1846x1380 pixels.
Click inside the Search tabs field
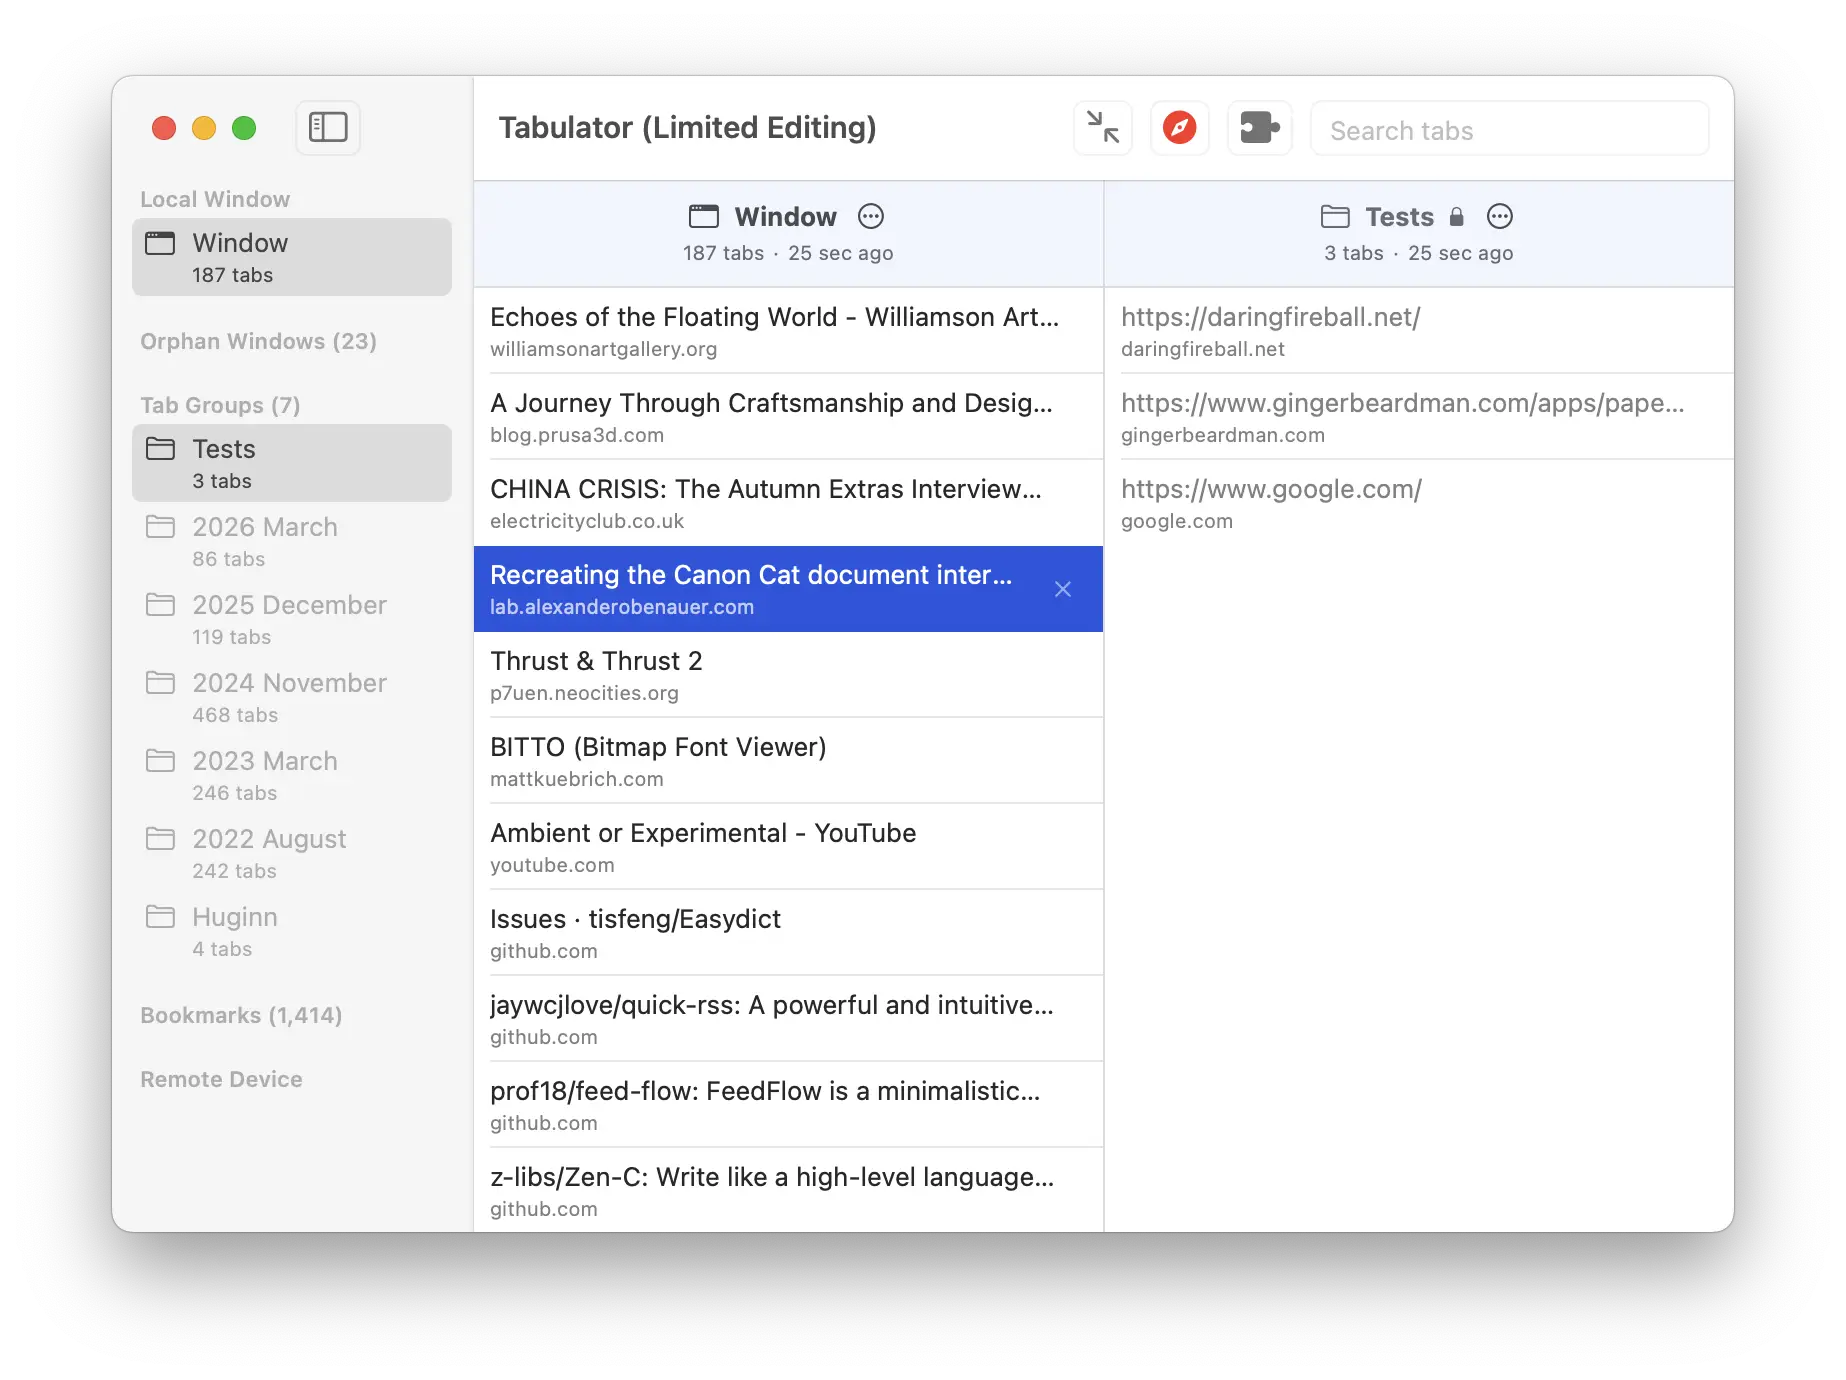coord(1509,129)
